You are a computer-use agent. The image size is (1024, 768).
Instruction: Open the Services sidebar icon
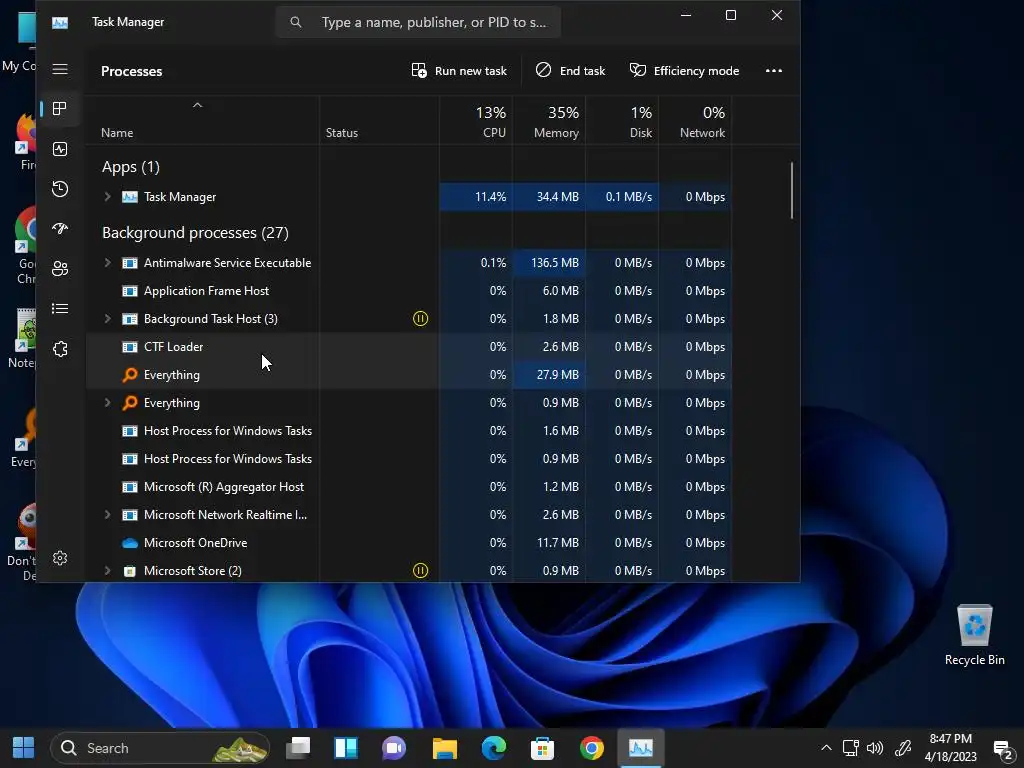[60, 349]
